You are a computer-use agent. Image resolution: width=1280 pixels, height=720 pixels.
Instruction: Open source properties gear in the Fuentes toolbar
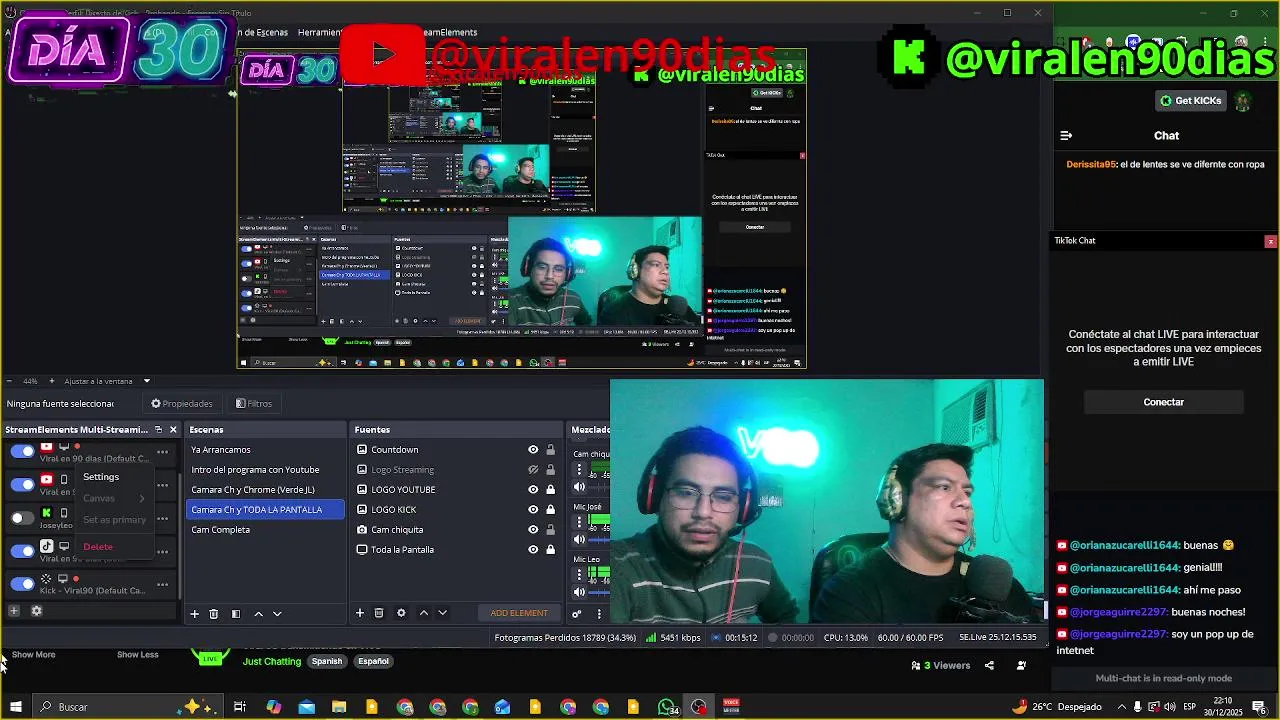tap(401, 613)
